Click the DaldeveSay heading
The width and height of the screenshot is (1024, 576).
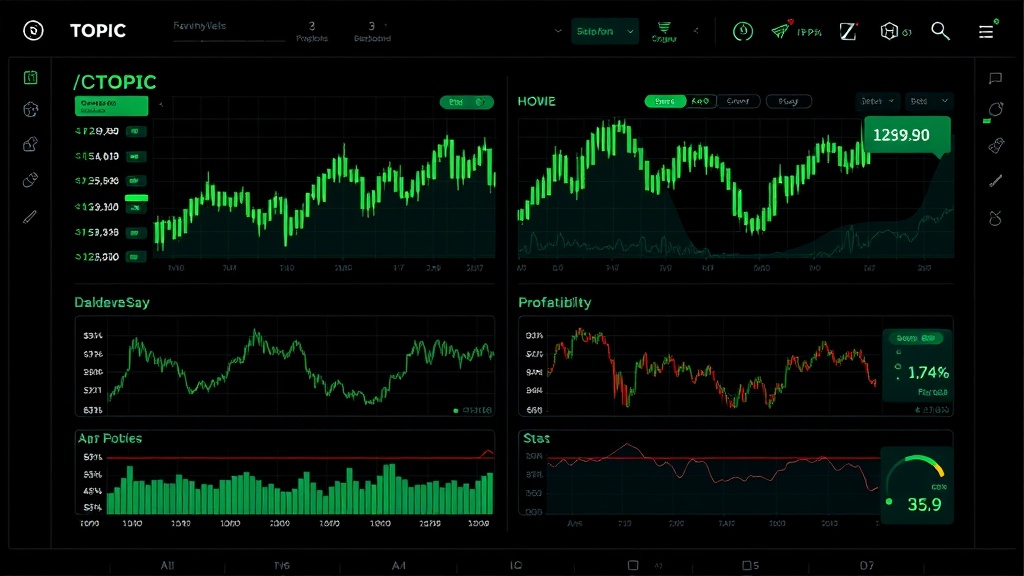click(112, 302)
